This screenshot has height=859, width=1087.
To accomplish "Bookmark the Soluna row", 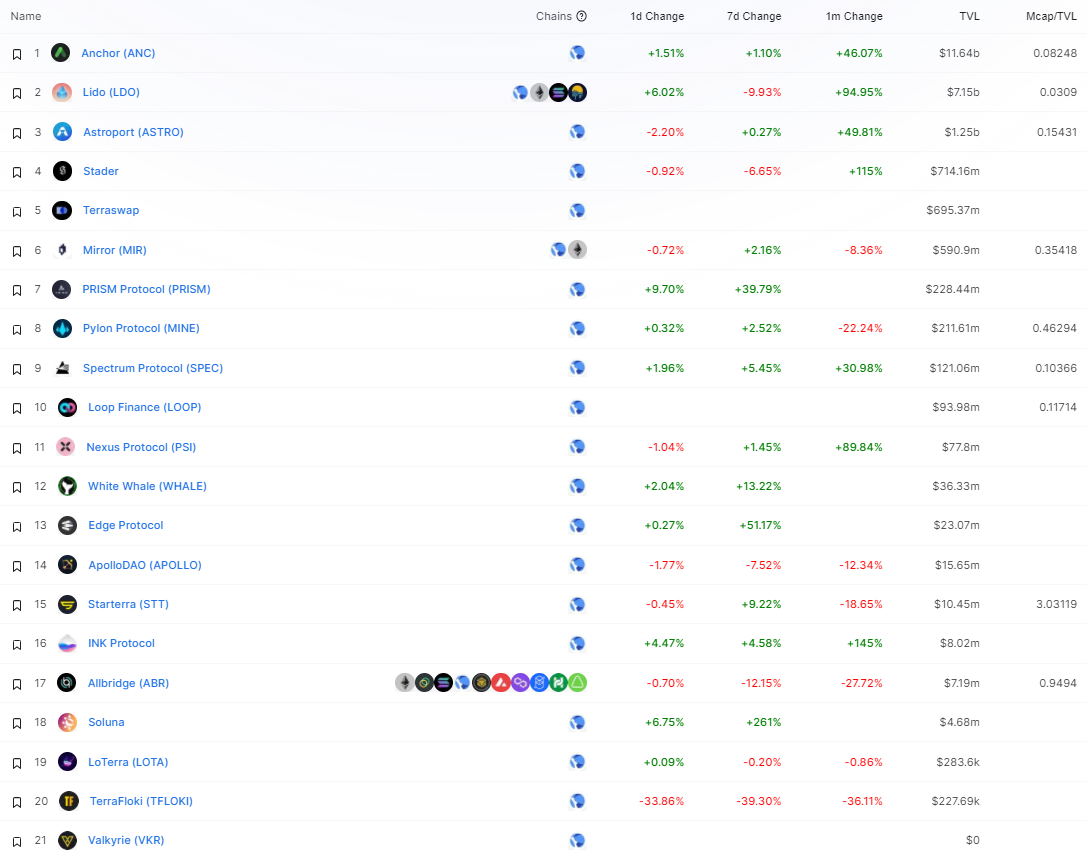I will pyautogui.click(x=17, y=723).
